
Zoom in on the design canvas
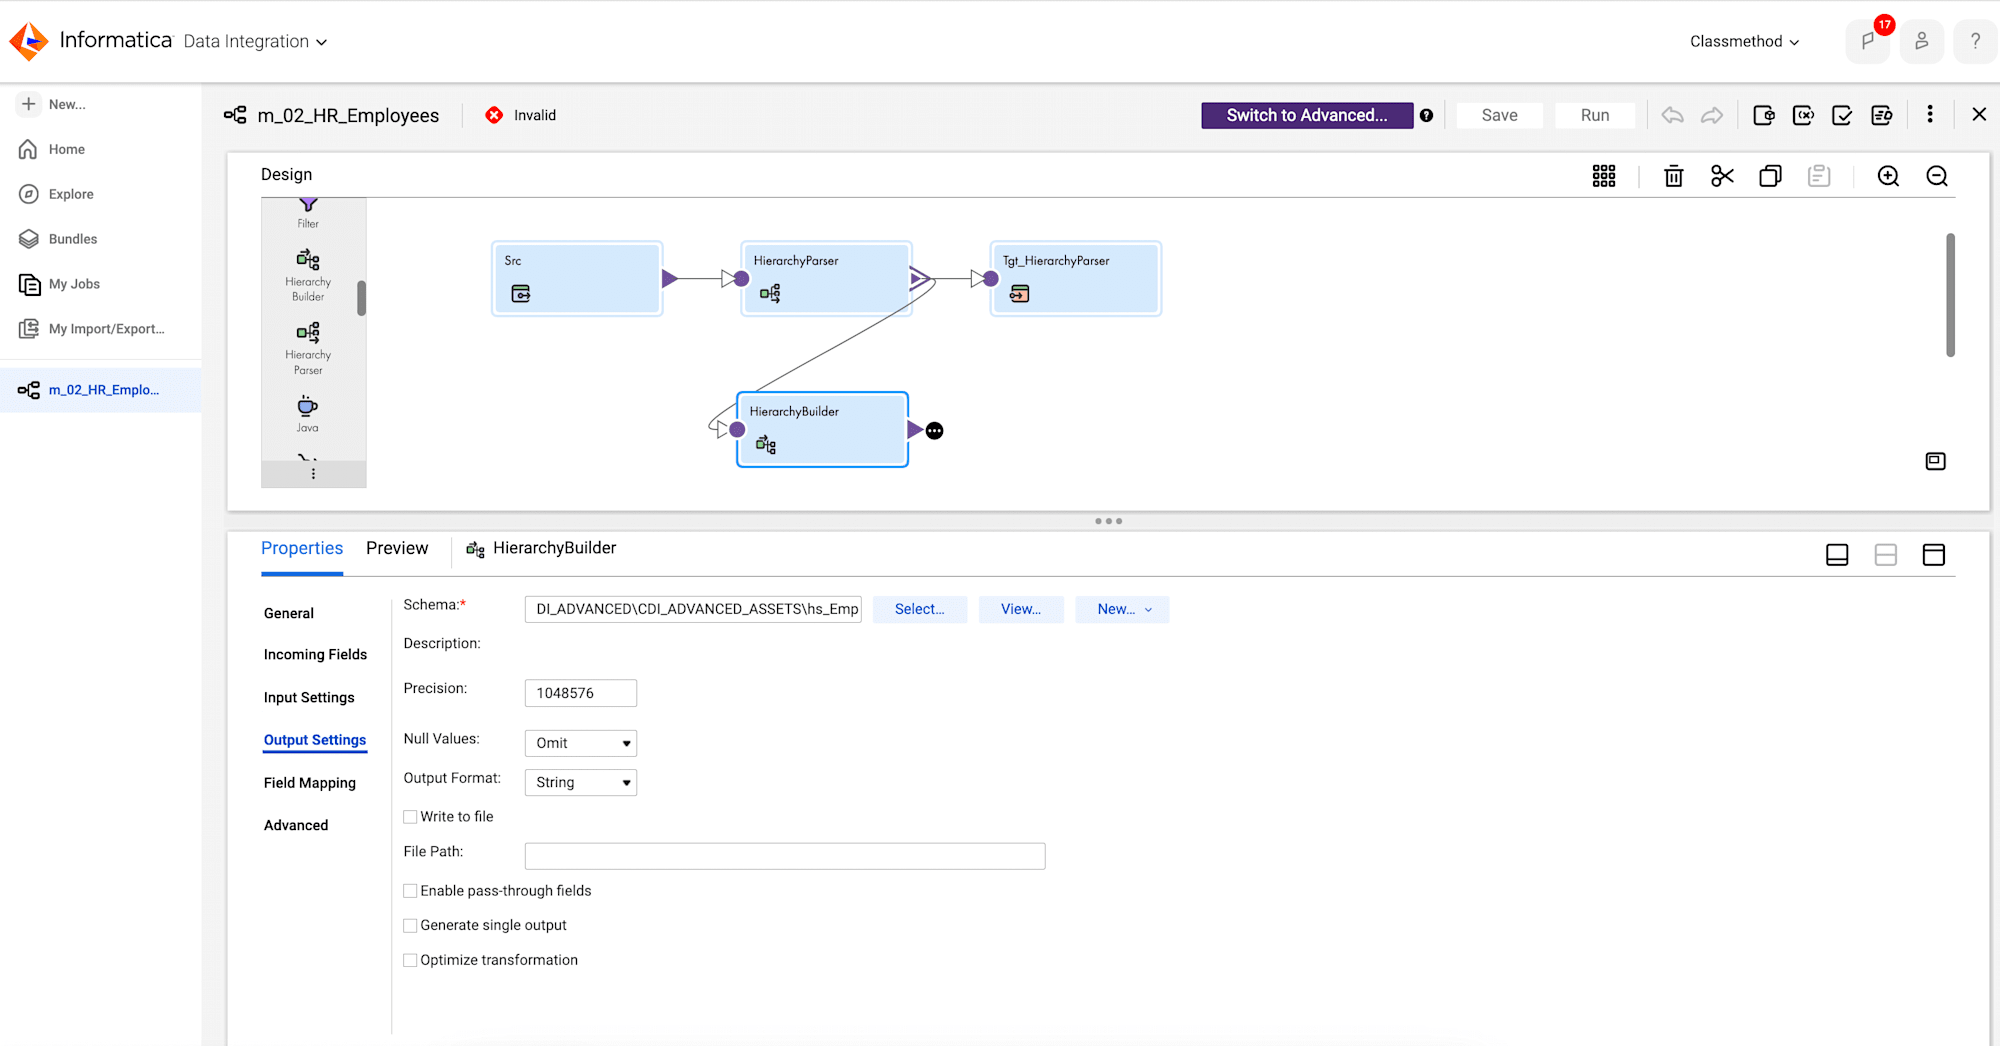coord(1888,176)
